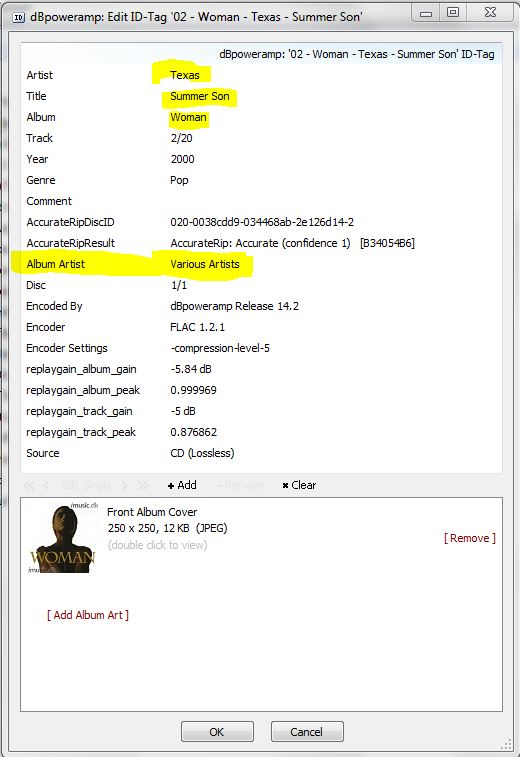Select the Disc value 1/1
This screenshot has width=520, height=757.
coord(179,285)
